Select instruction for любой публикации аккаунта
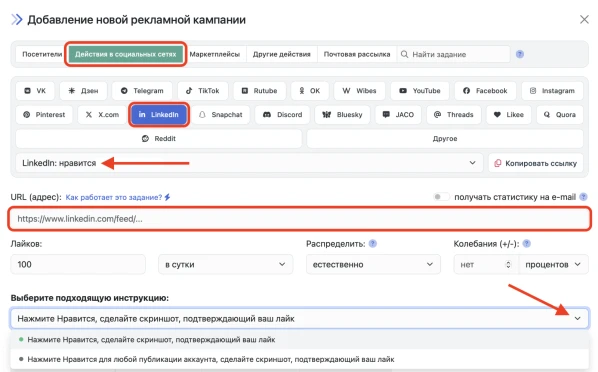 (x=299, y=359)
